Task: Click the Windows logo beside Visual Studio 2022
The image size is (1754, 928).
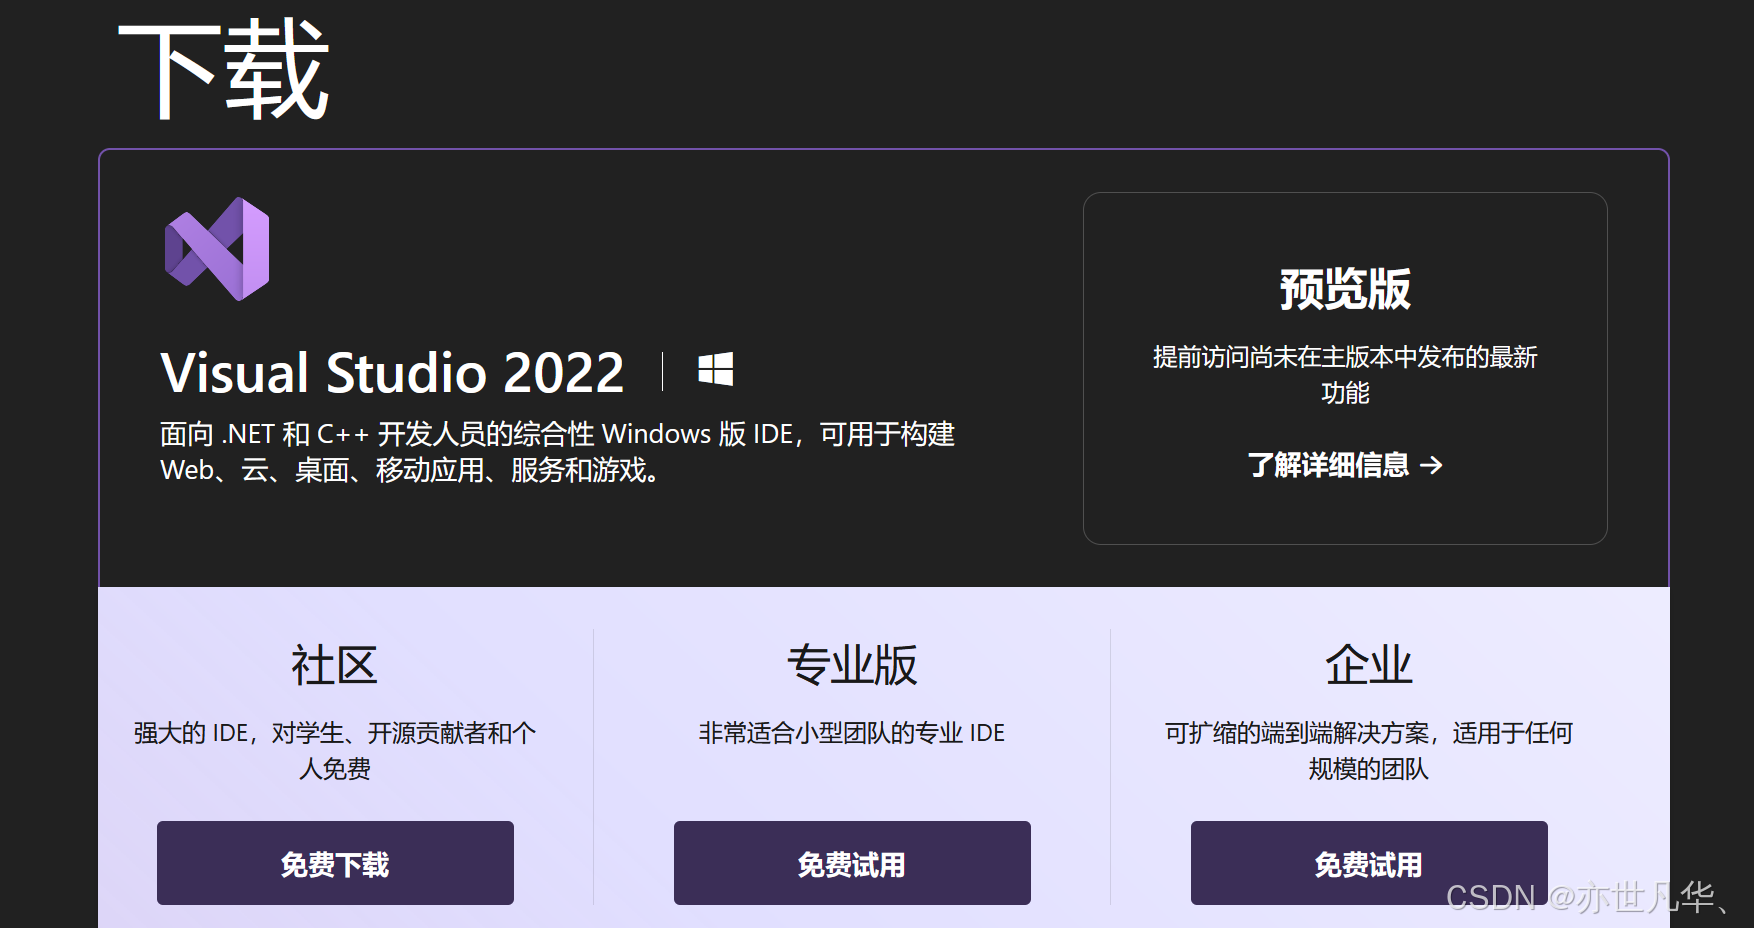Action: [716, 370]
